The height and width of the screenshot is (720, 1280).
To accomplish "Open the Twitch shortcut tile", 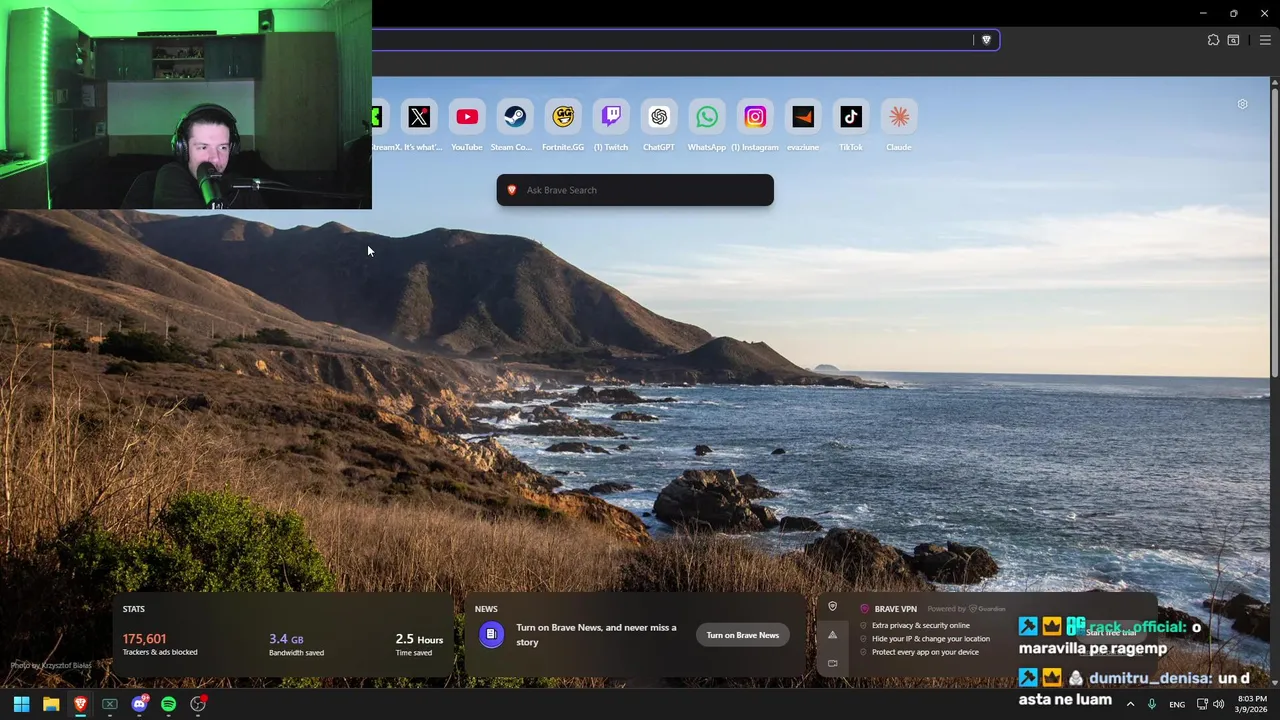I will coord(611,117).
